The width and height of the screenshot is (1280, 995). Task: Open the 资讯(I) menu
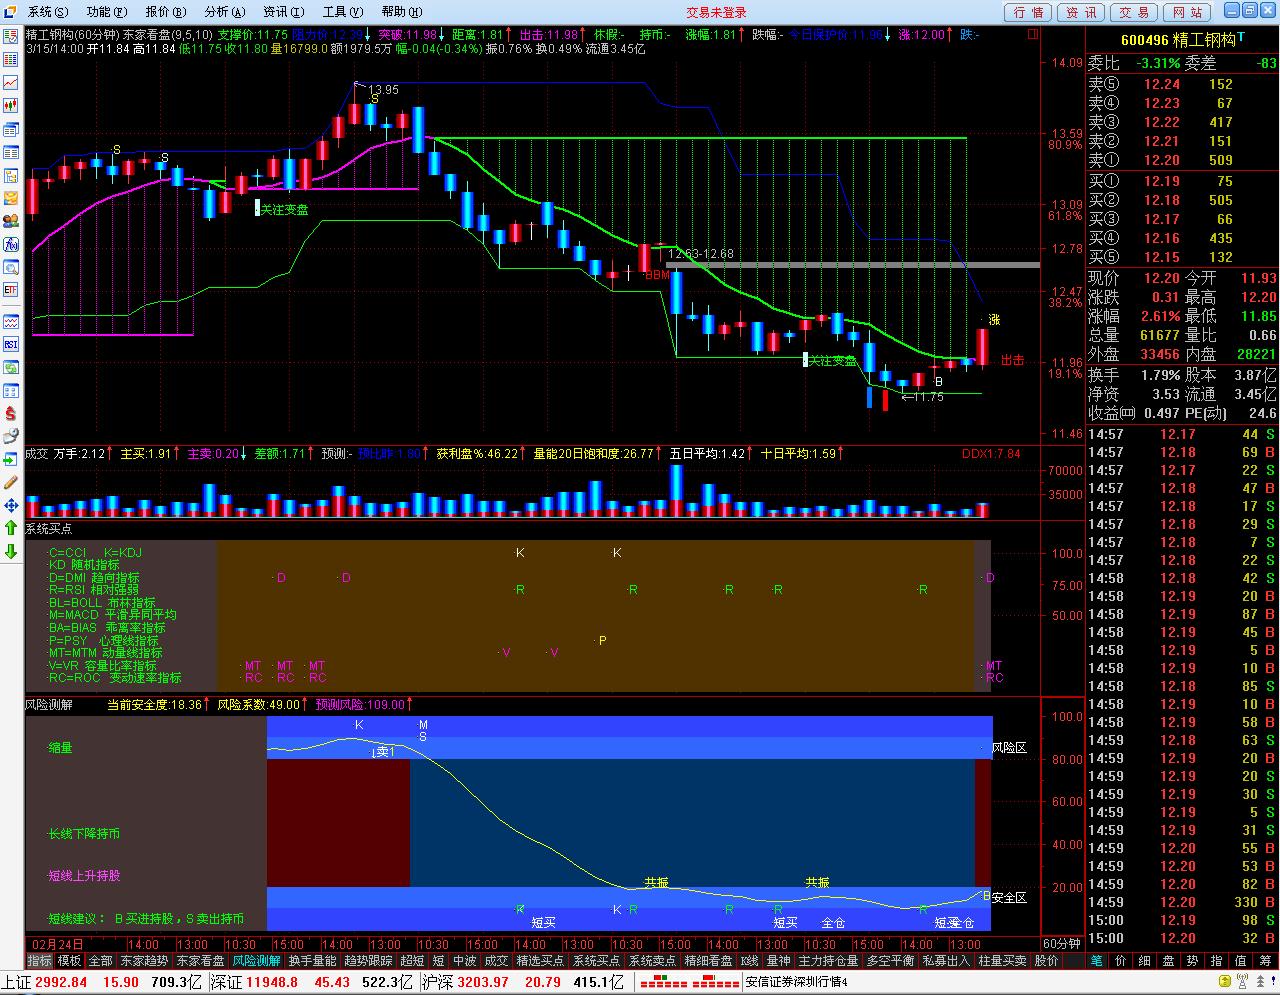coord(284,12)
